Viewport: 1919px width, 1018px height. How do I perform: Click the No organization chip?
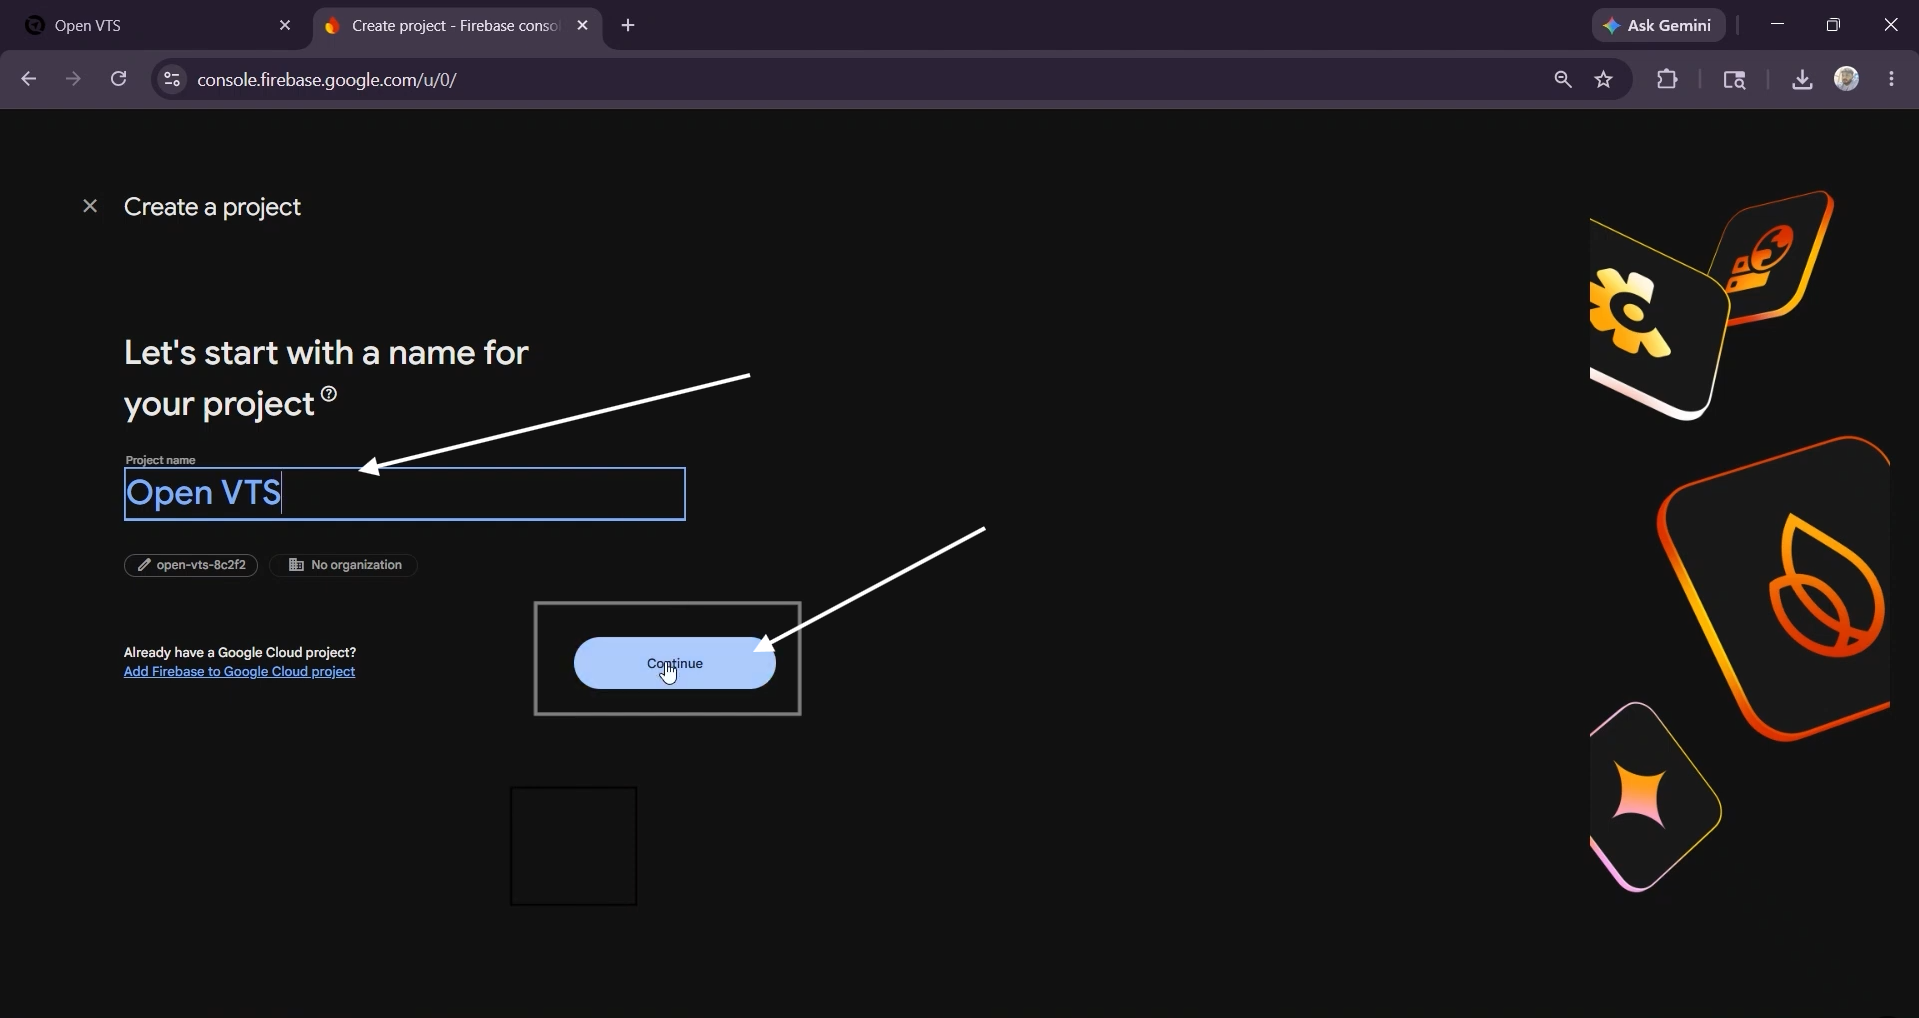click(344, 566)
